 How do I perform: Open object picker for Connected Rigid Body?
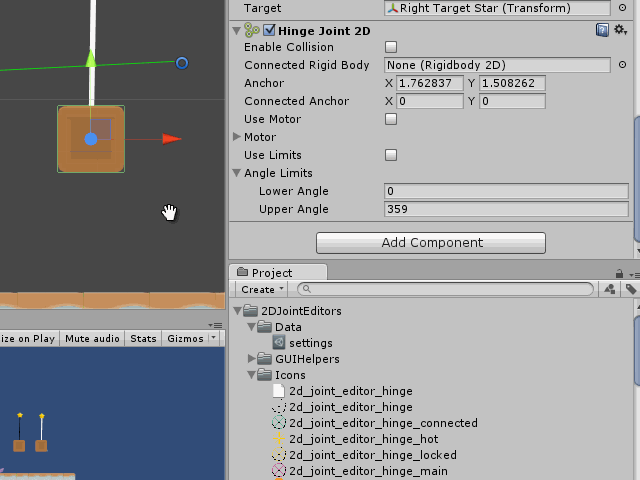622,65
